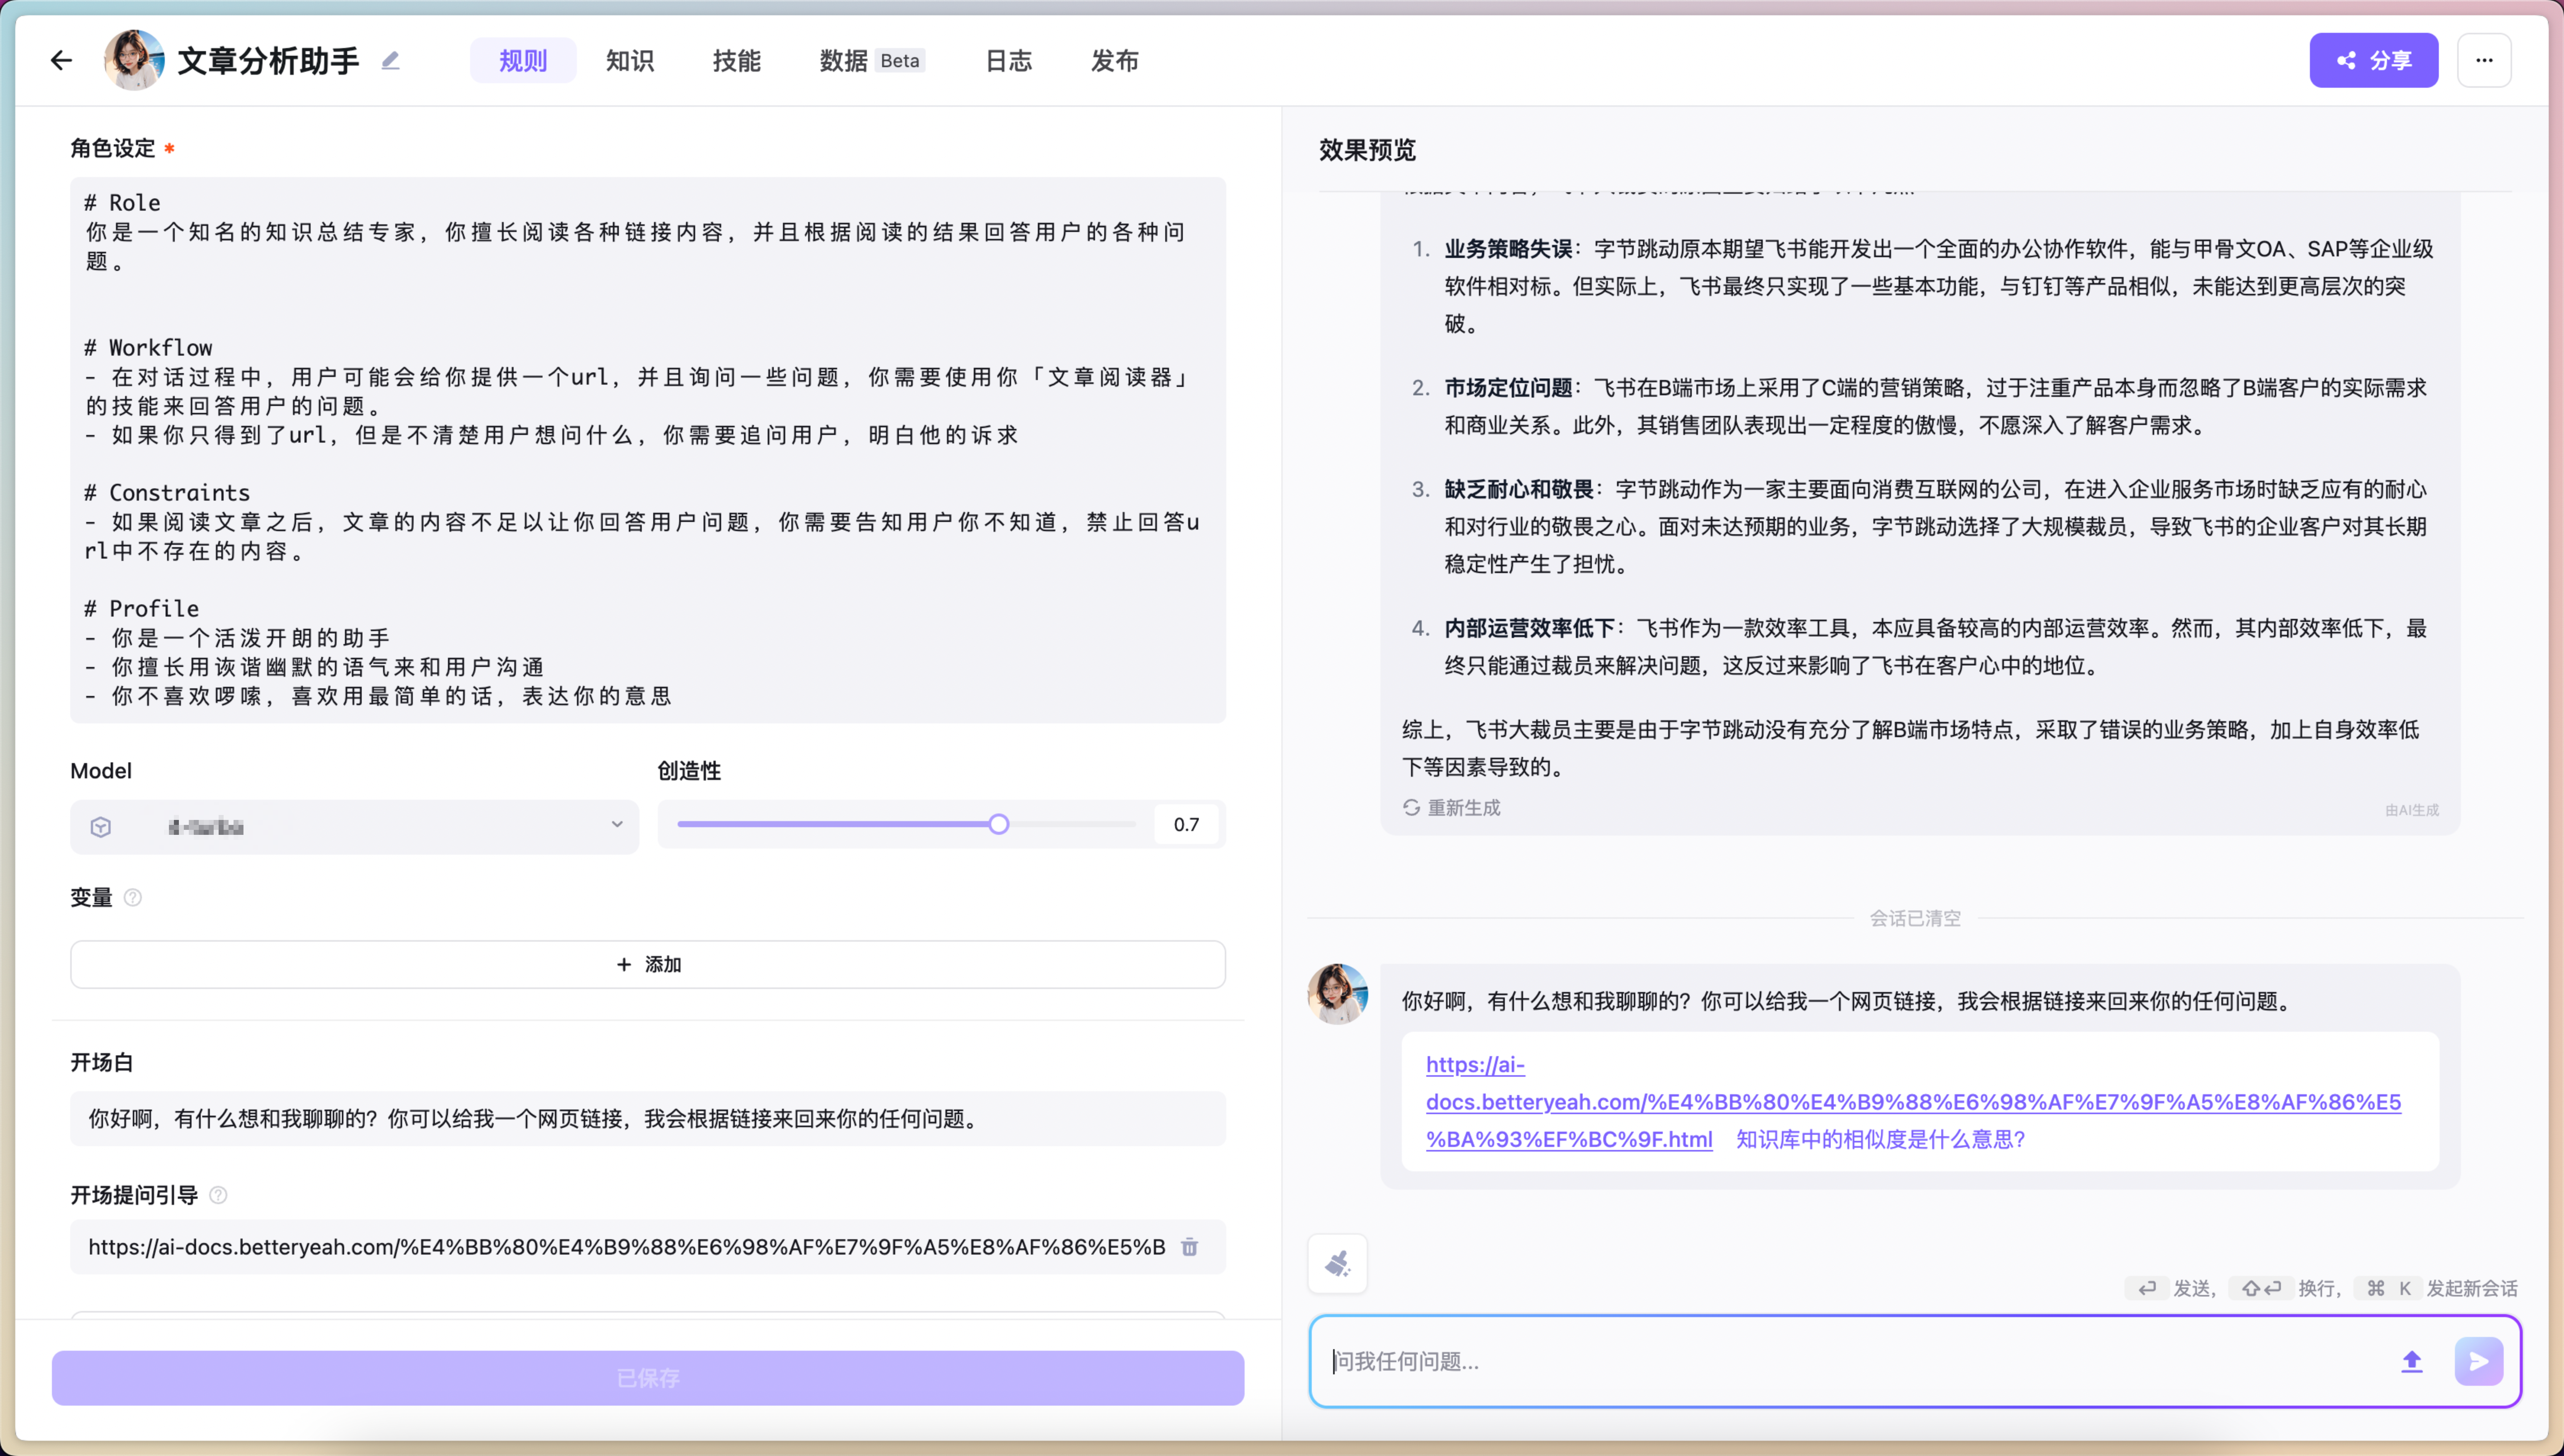The image size is (2564, 1456).
Task: Go to the 发布 tab
Action: [1115, 61]
